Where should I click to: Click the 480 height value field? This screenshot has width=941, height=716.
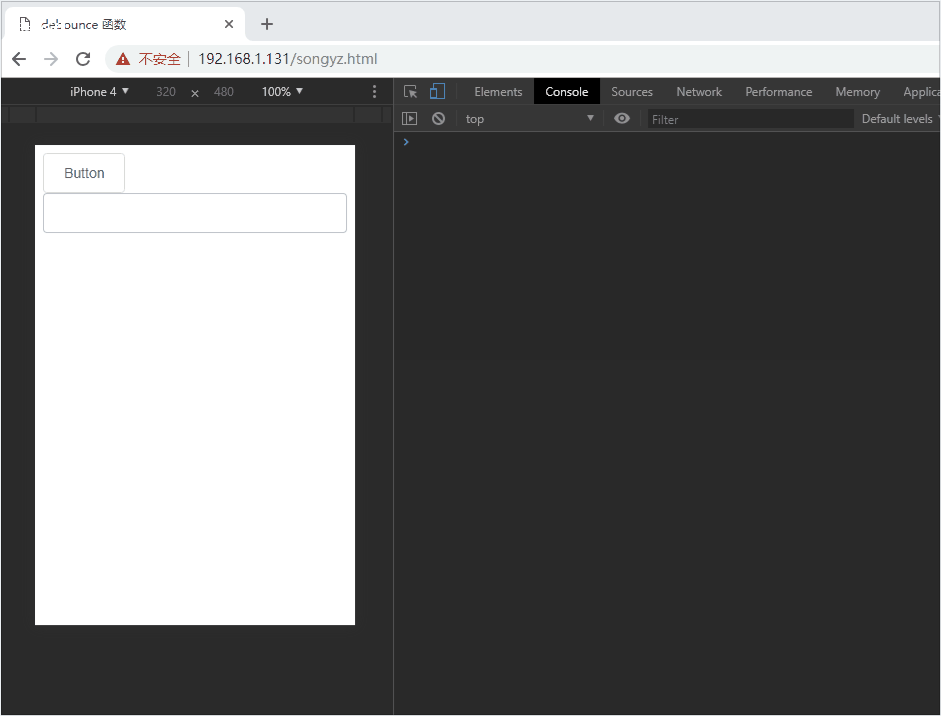pyautogui.click(x=224, y=92)
